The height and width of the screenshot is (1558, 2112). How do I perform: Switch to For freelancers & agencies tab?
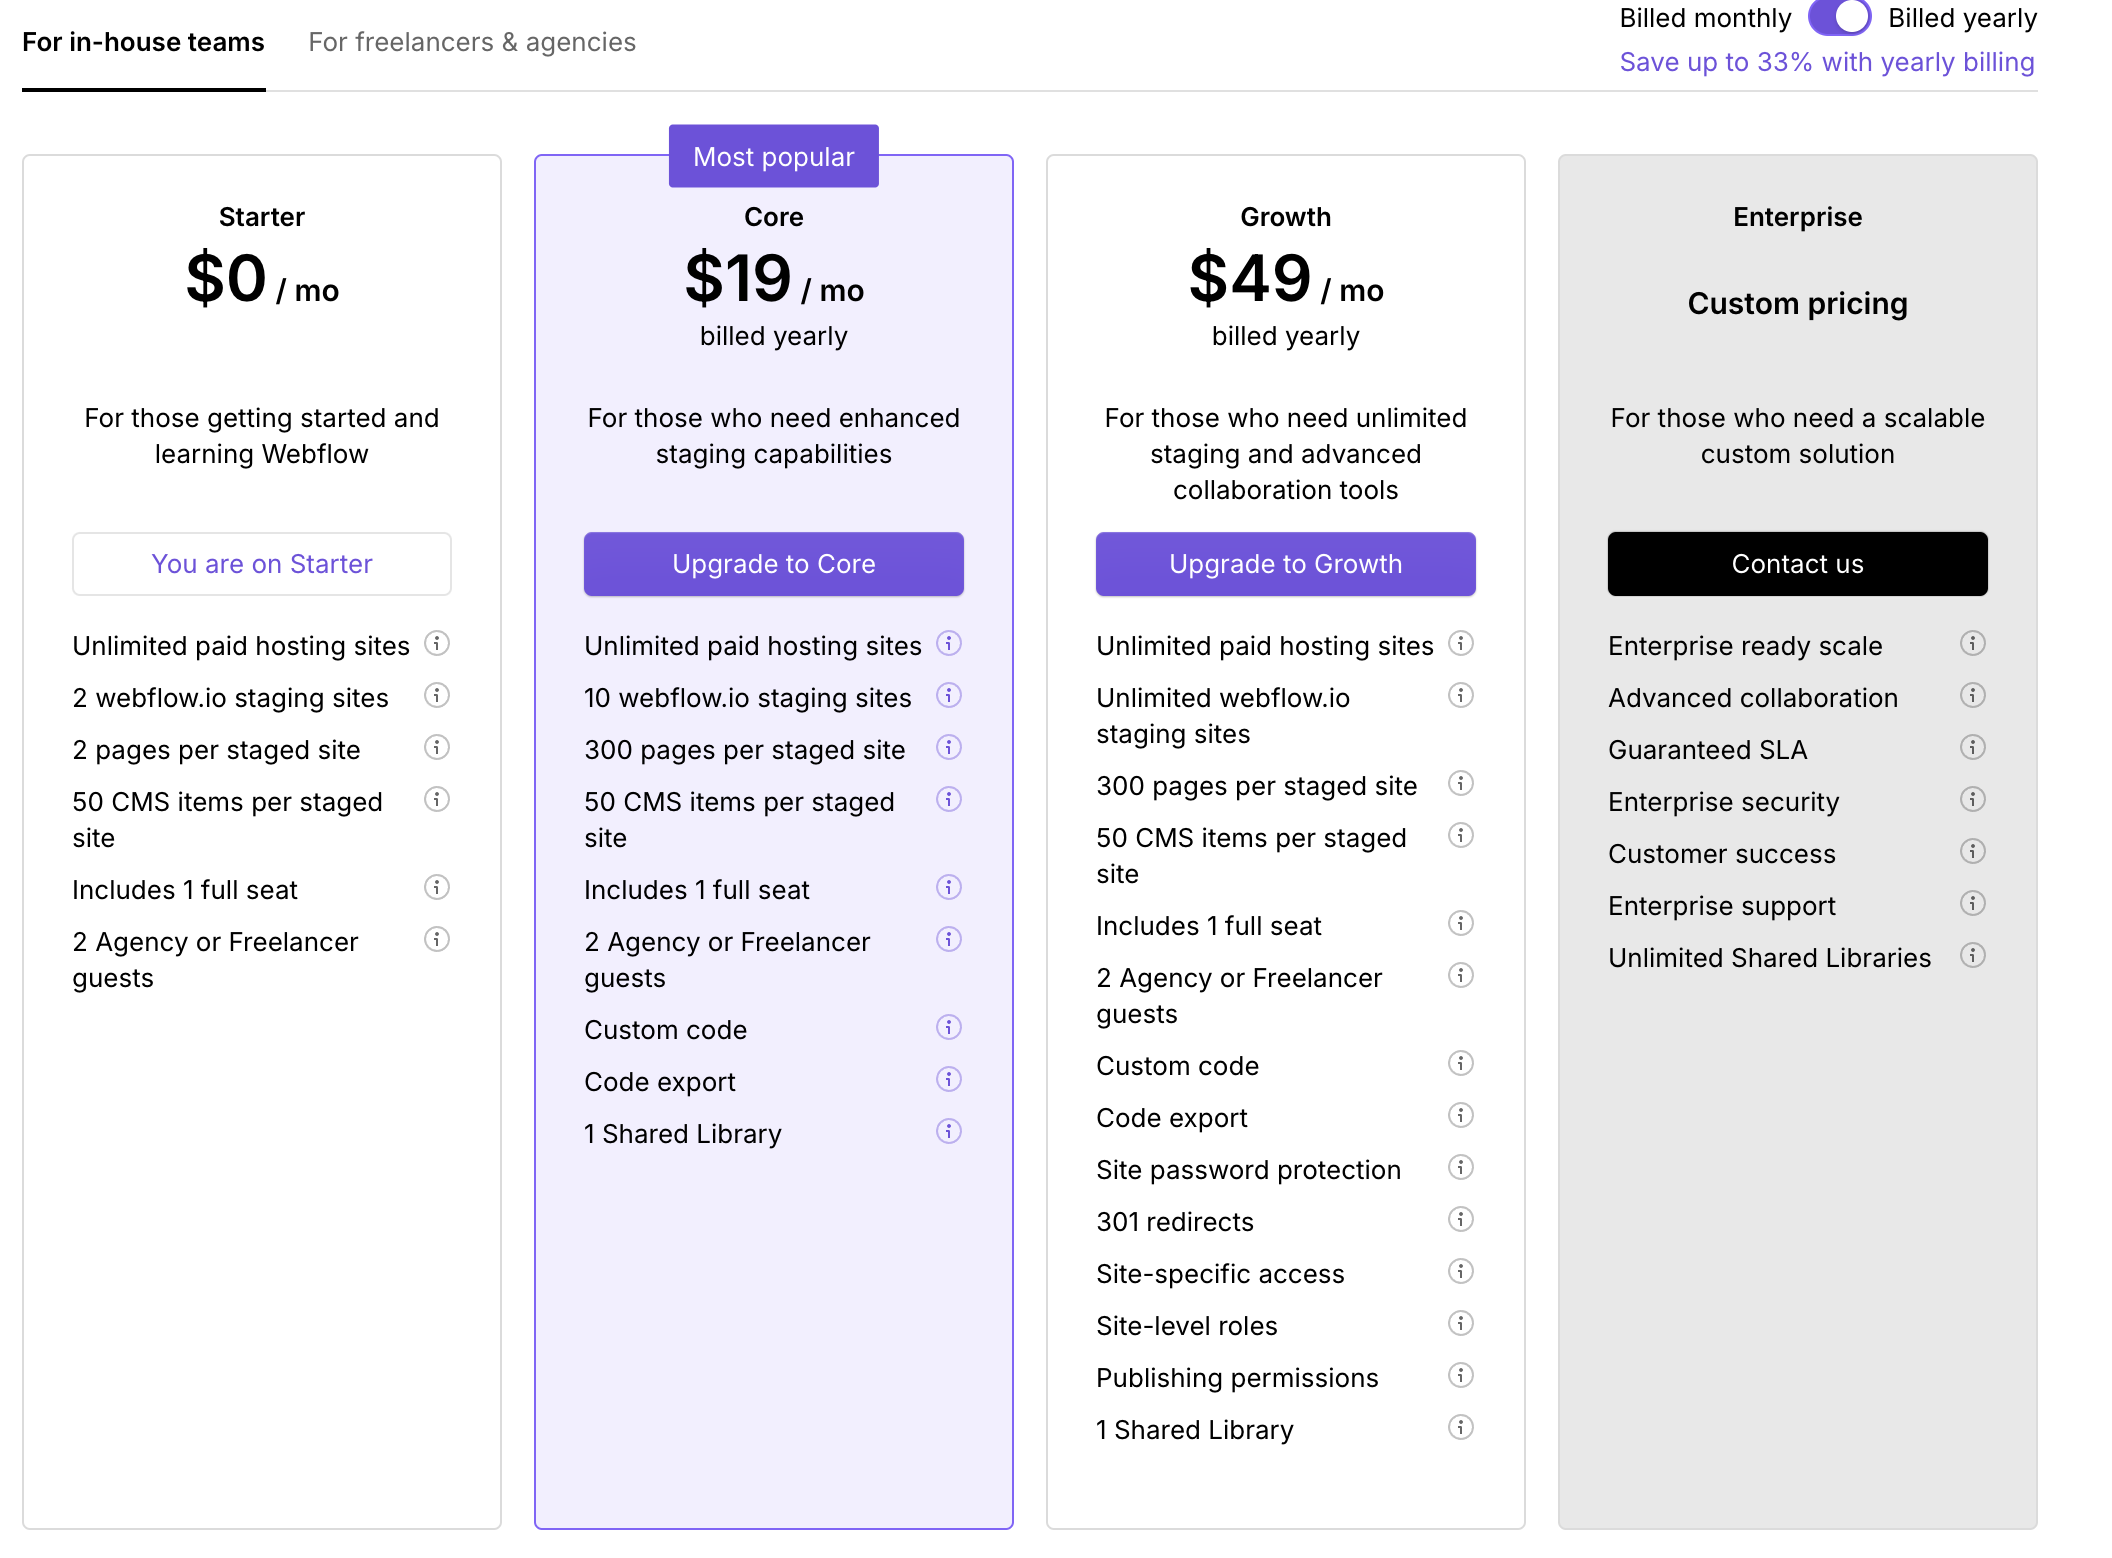click(x=471, y=42)
